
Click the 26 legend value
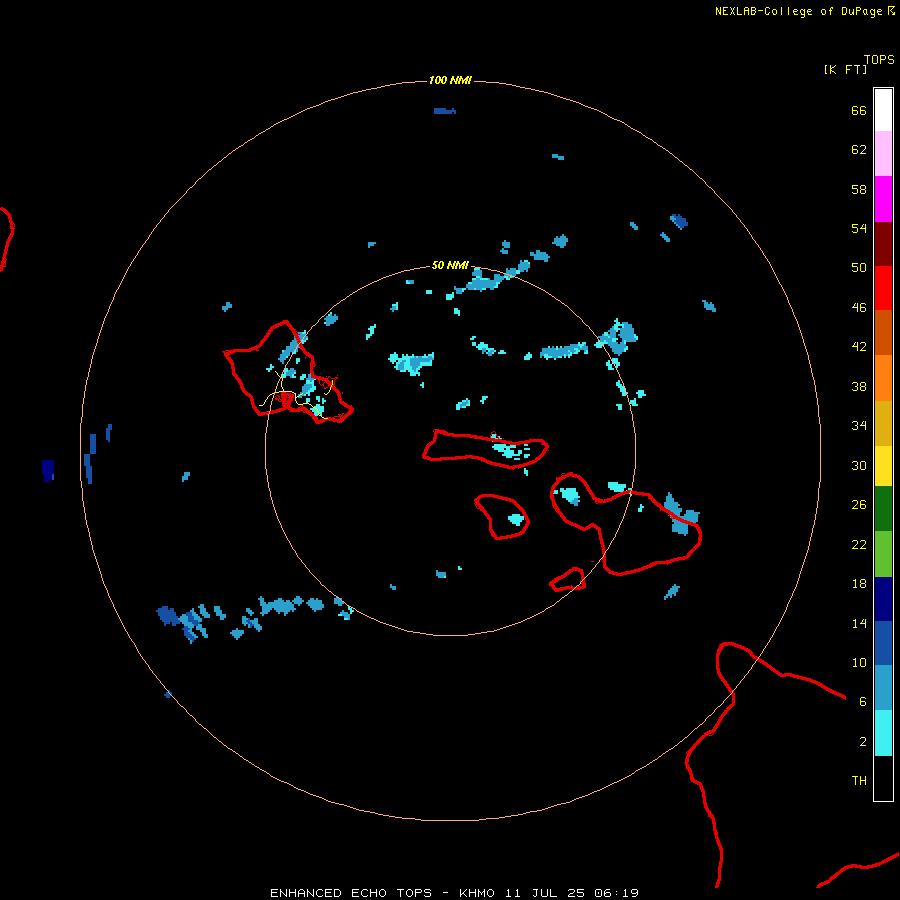(x=859, y=505)
